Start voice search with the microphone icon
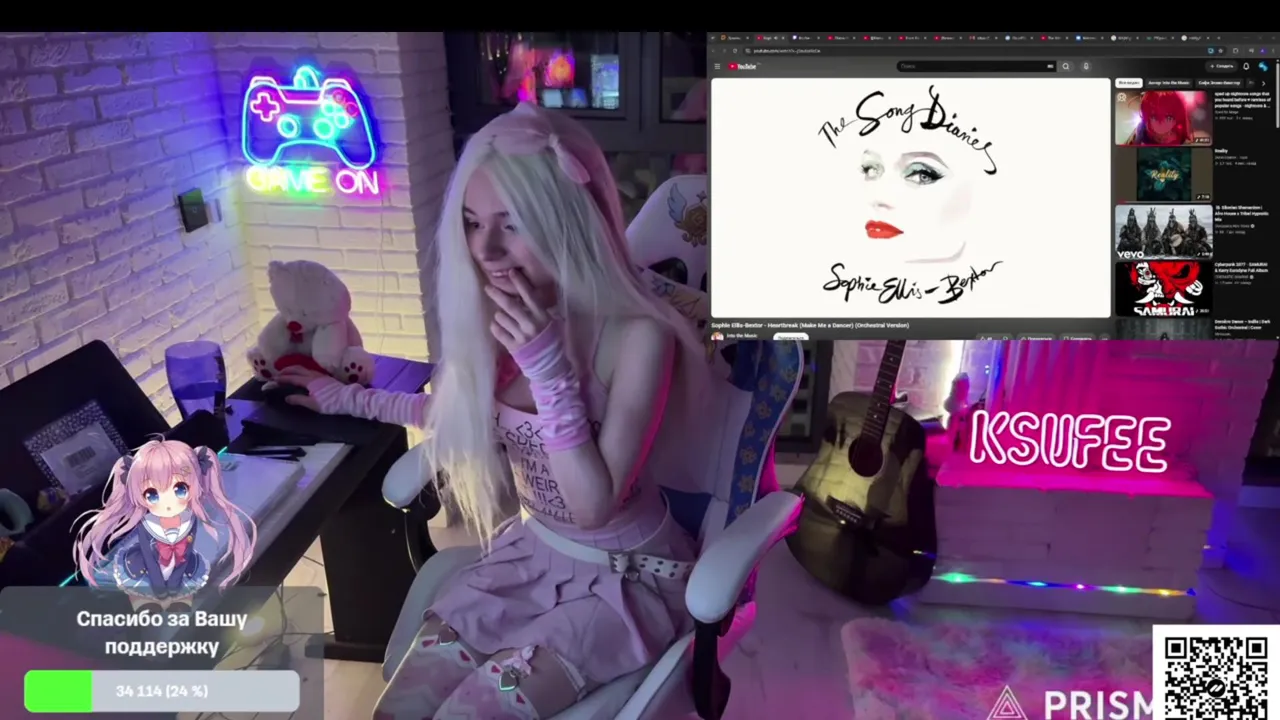This screenshot has width=1280, height=720. coord(1085,66)
